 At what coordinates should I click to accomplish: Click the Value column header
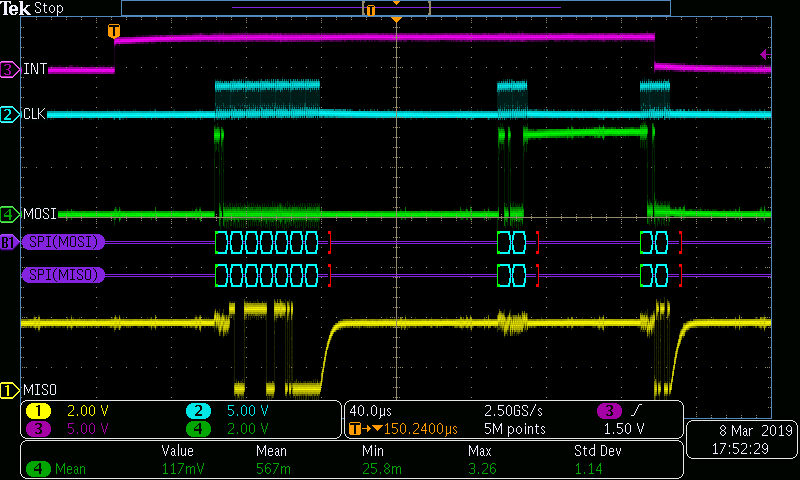[x=178, y=451]
